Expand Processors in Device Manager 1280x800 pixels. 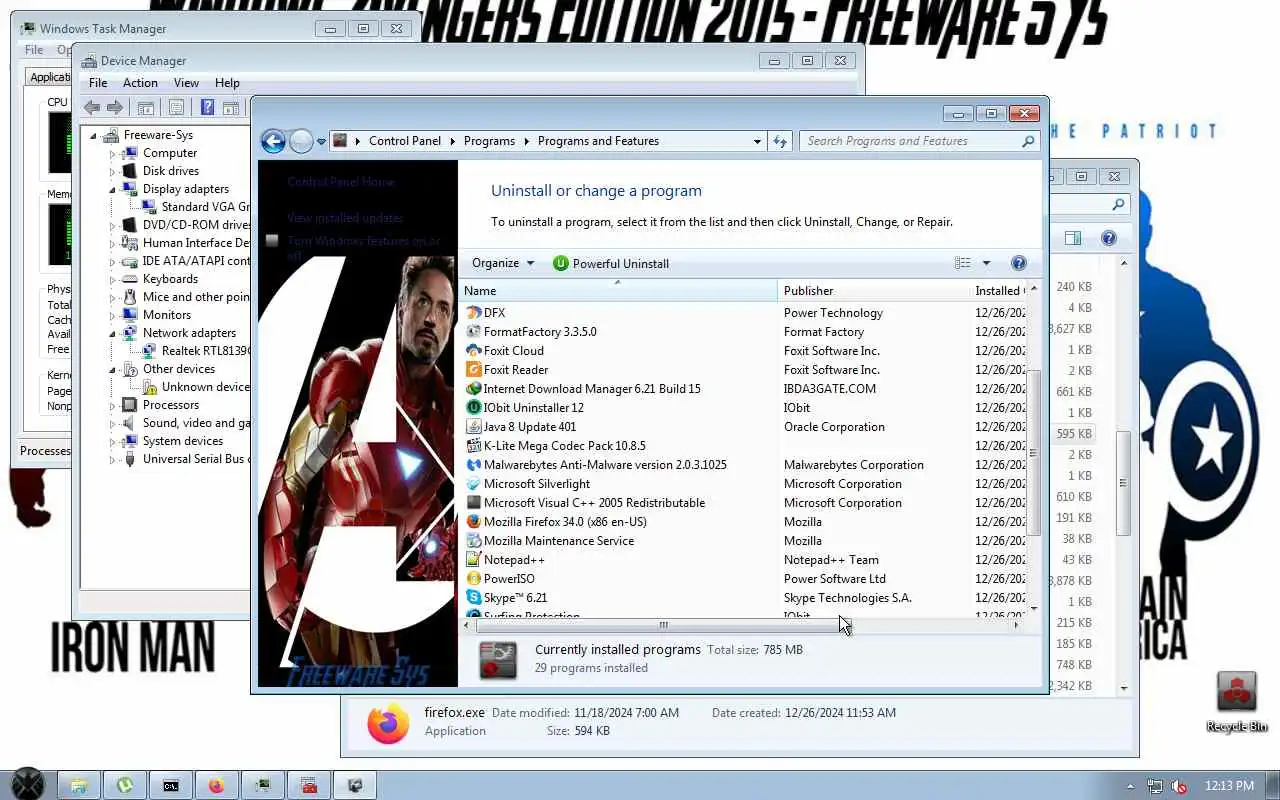coord(113,406)
